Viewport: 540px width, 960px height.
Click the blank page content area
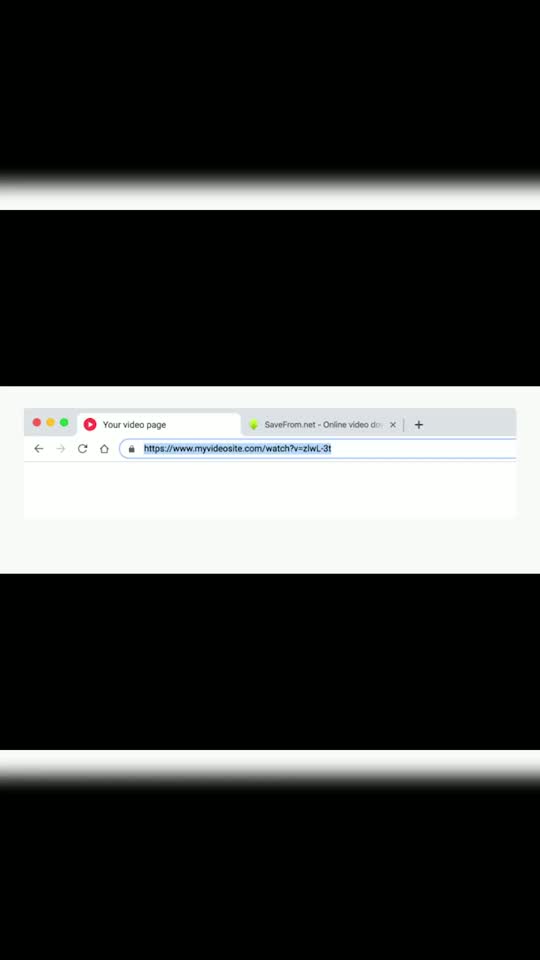click(269, 490)
